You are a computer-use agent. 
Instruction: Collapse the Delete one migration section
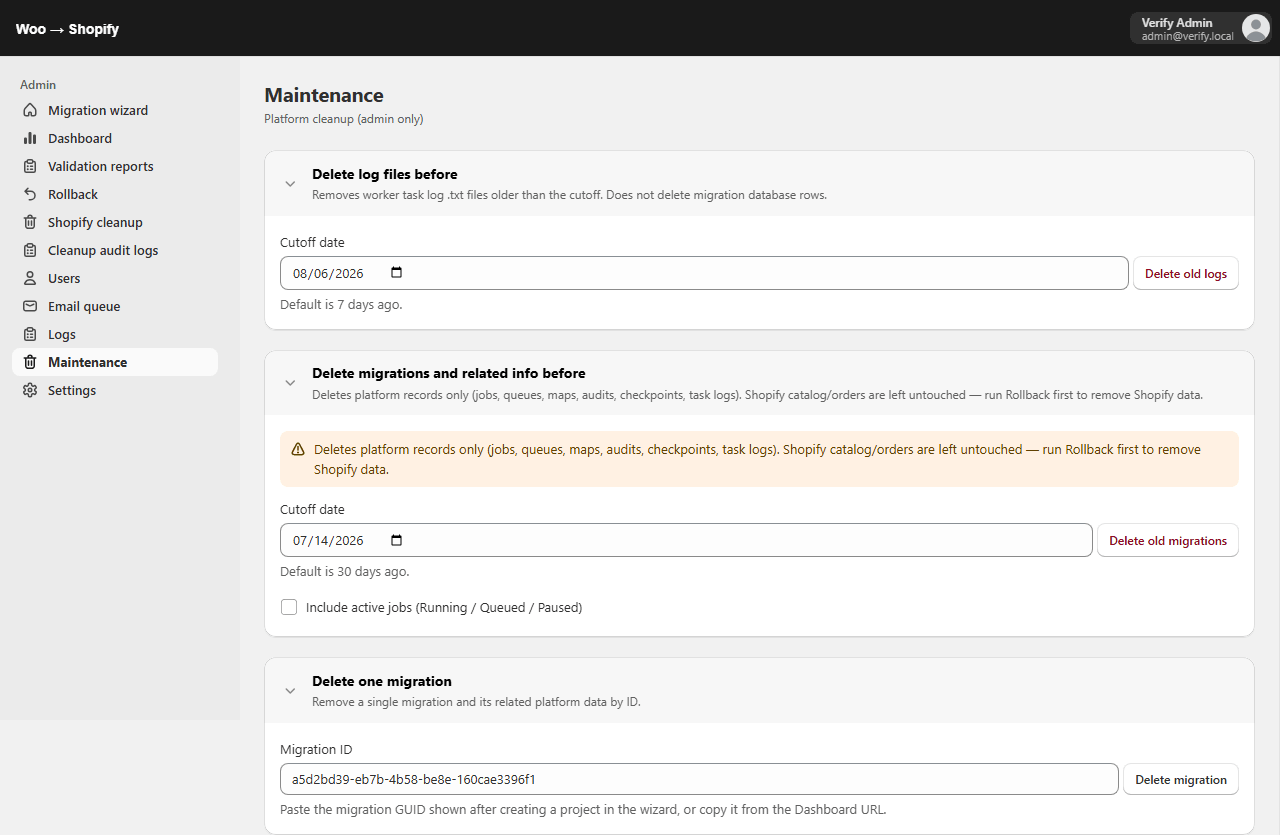click(x=290, y=691)
